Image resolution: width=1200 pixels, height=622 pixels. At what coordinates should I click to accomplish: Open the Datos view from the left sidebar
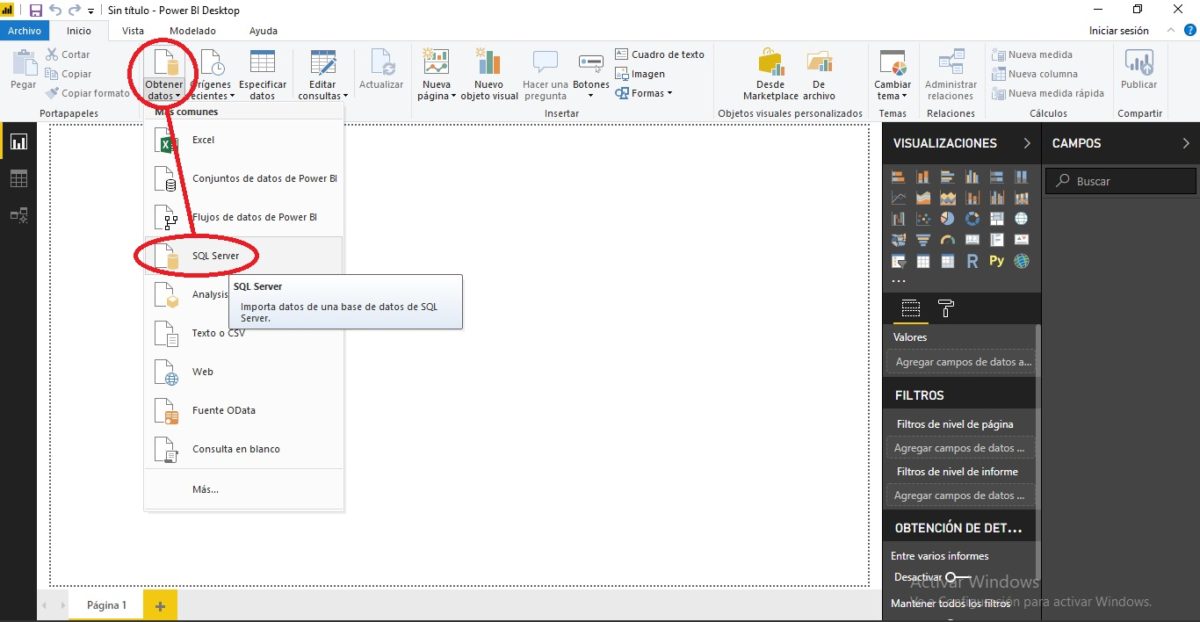click(18, 178)
